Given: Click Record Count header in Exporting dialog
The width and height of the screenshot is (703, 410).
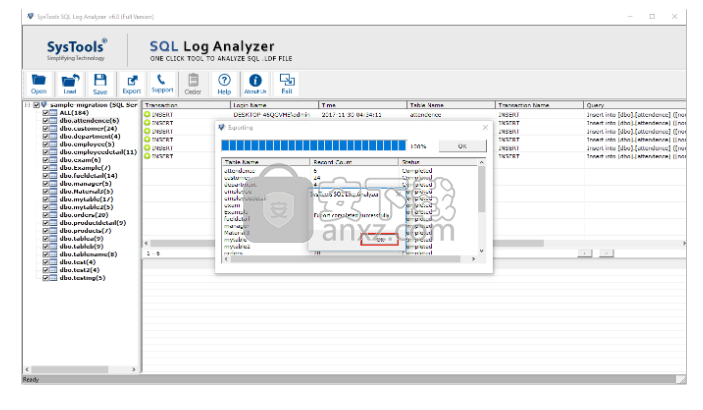Looking at the screenshot, I should click(354, 162).
